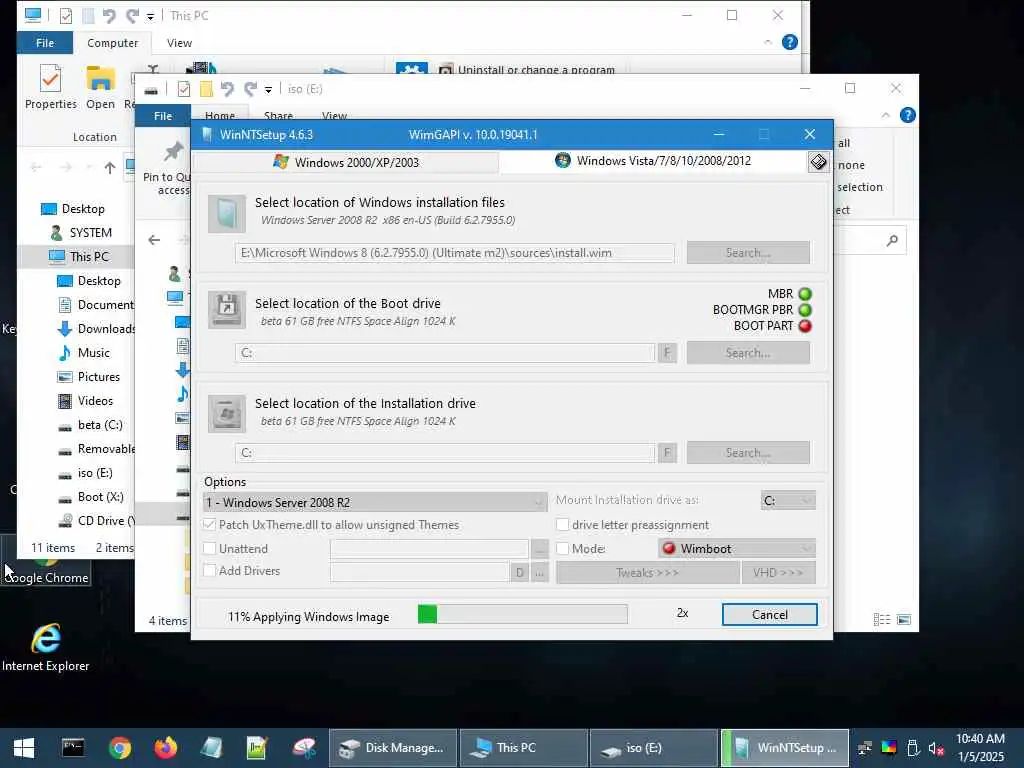Select beta (C:) in This PC tree
1024x768 pixels.
coord(99,424)
